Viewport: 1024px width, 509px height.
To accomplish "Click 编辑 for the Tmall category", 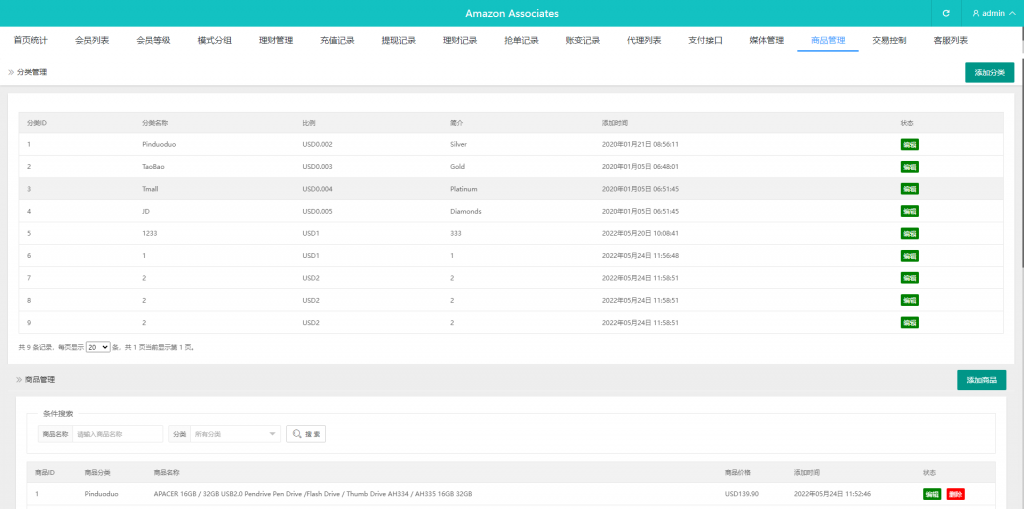I will click(909, 189).
